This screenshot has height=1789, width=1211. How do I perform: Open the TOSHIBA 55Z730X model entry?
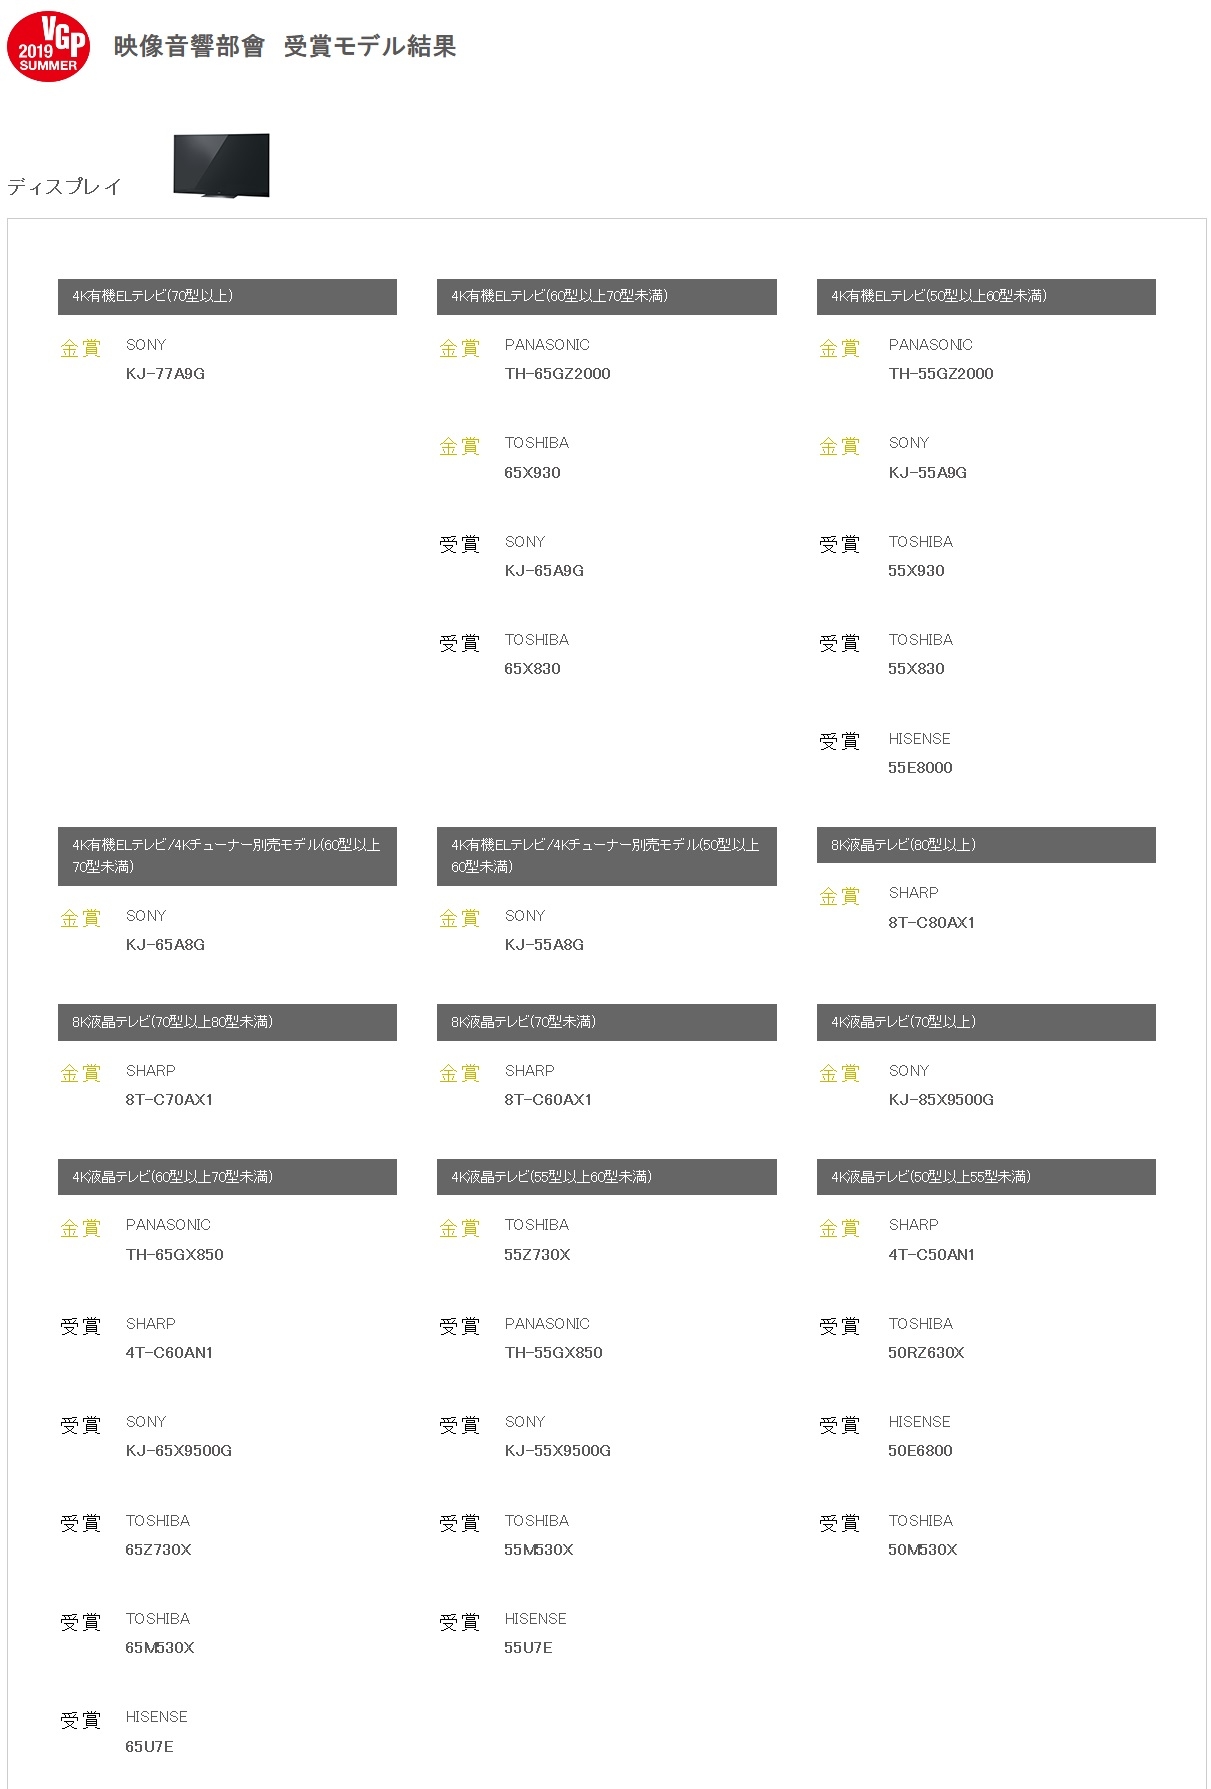(537, 1255)
